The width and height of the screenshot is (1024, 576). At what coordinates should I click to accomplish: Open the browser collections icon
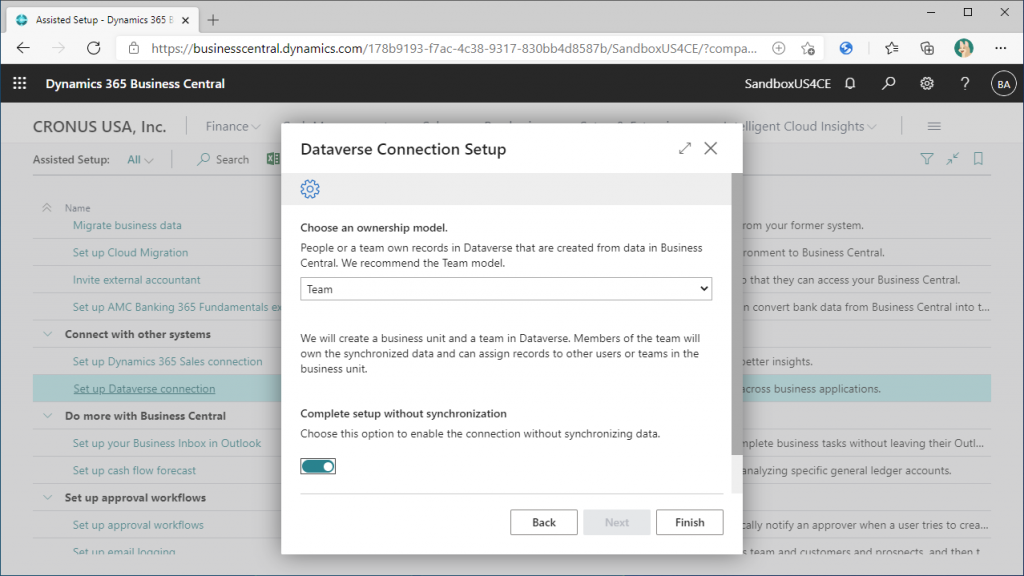pos(927,48)
